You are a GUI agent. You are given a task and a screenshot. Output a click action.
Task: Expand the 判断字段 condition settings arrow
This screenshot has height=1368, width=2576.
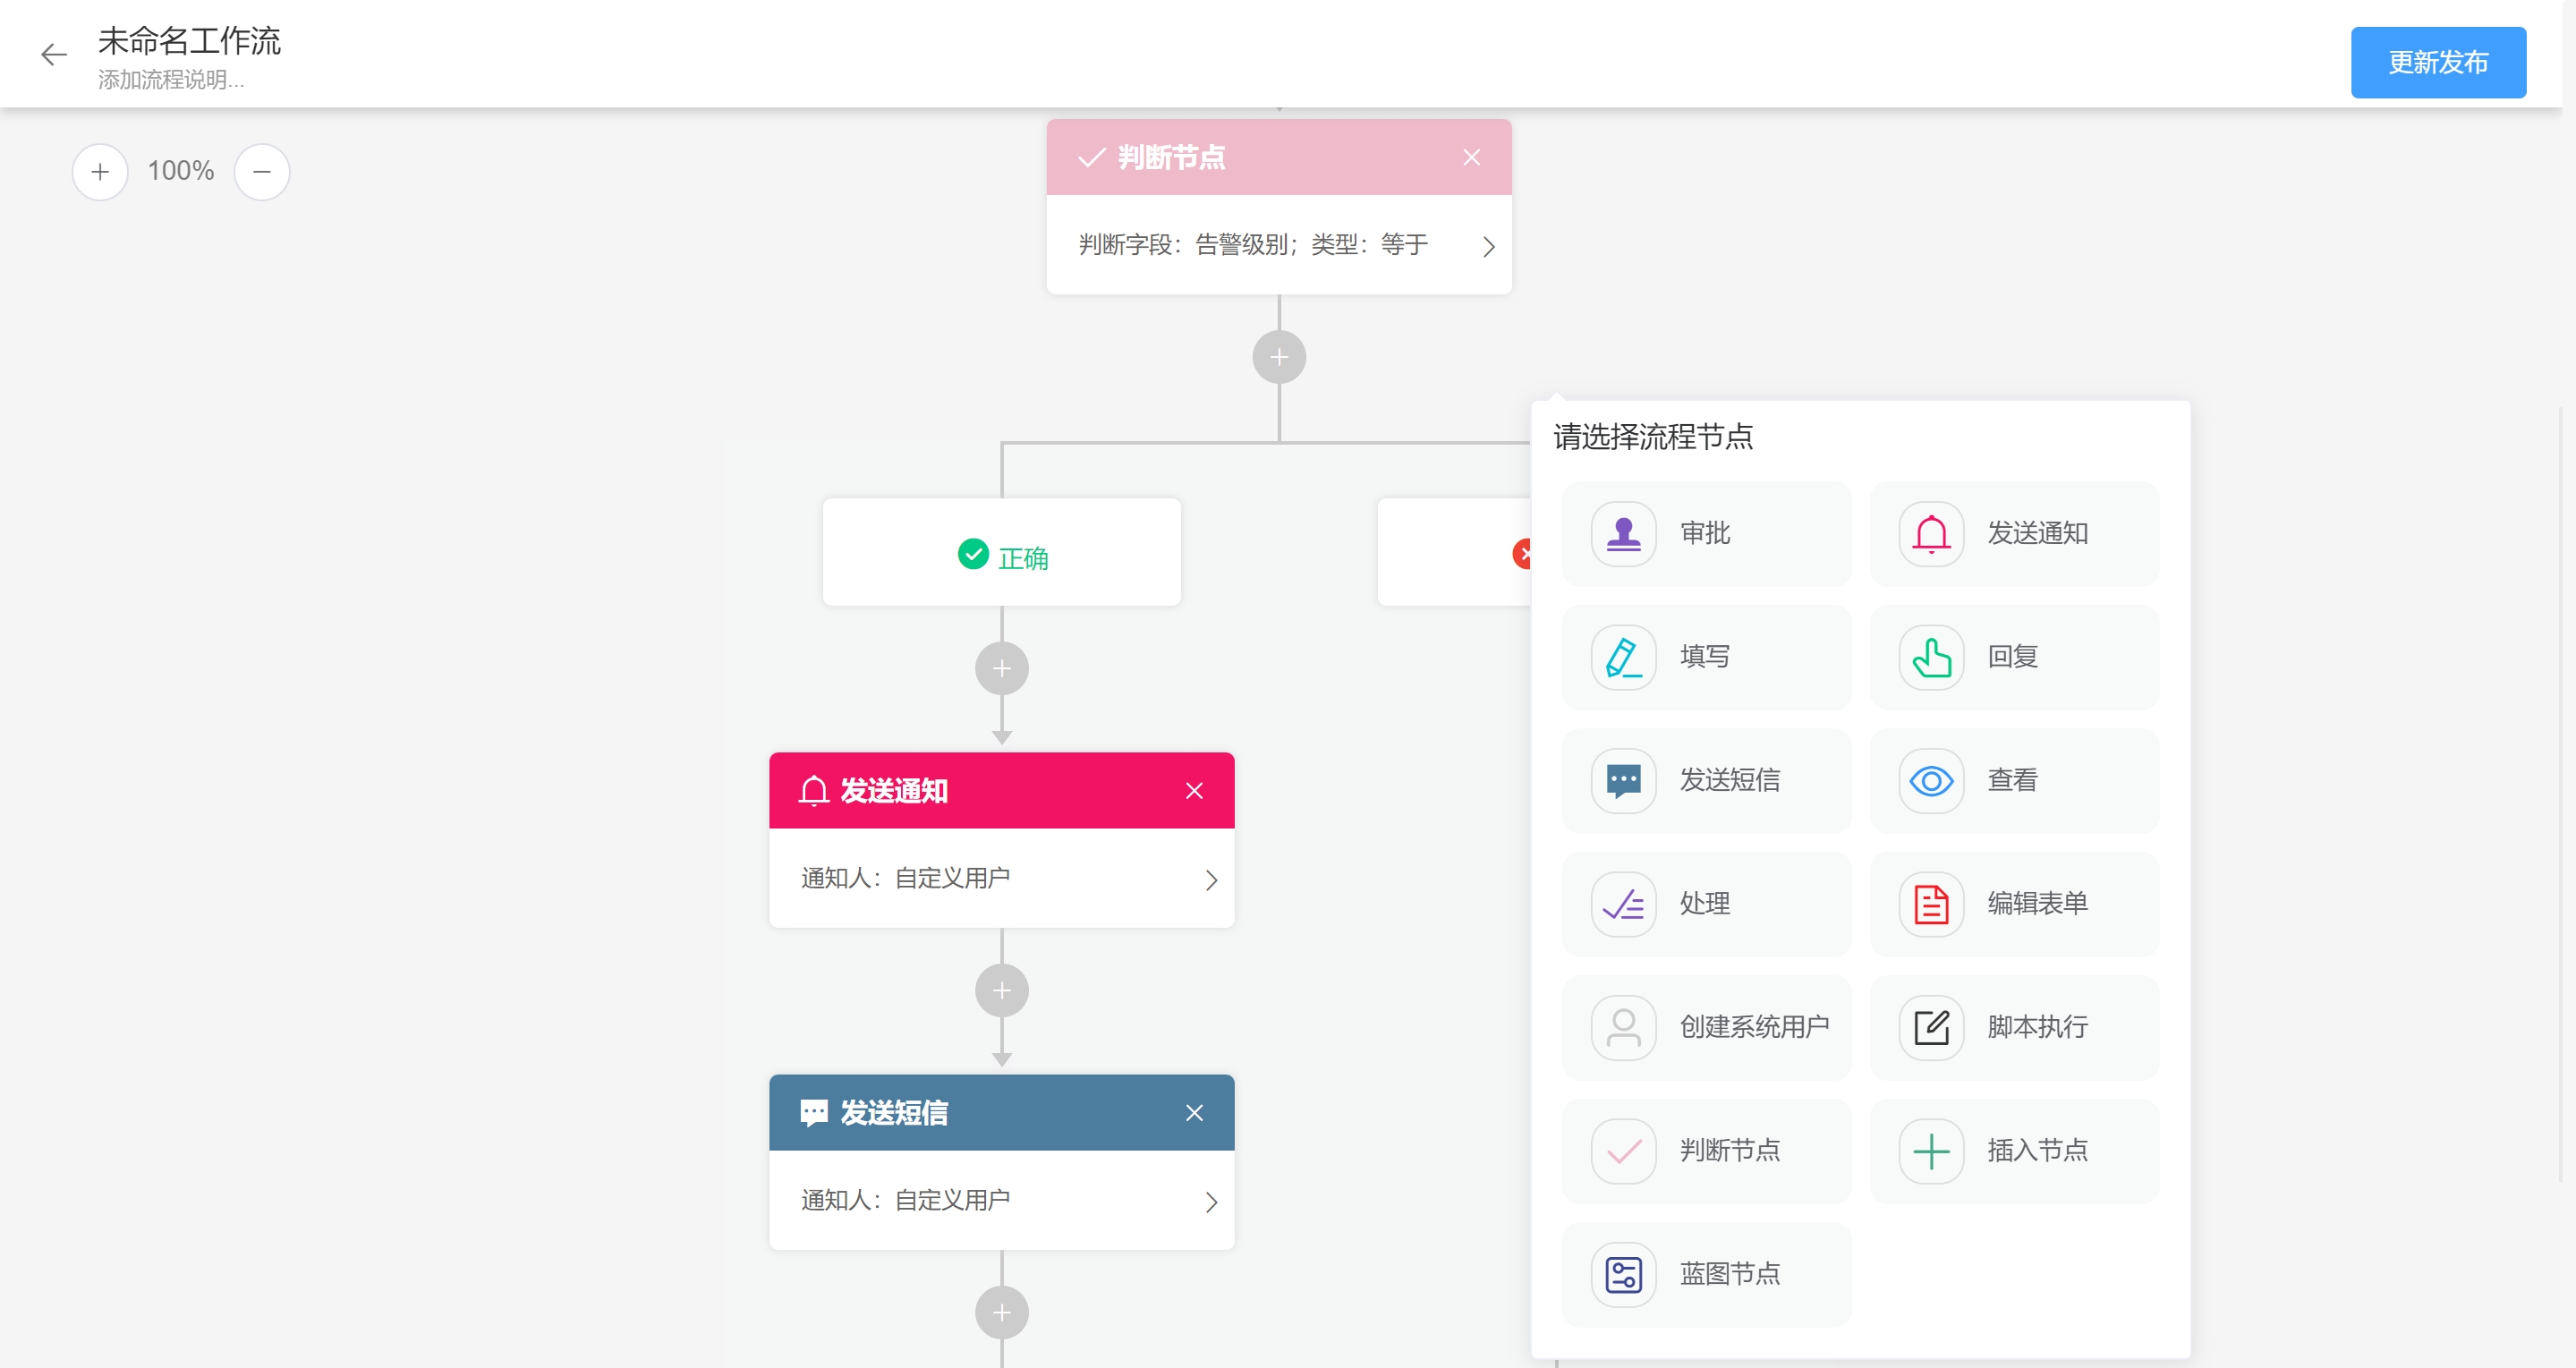click(x=1488, y=246)
